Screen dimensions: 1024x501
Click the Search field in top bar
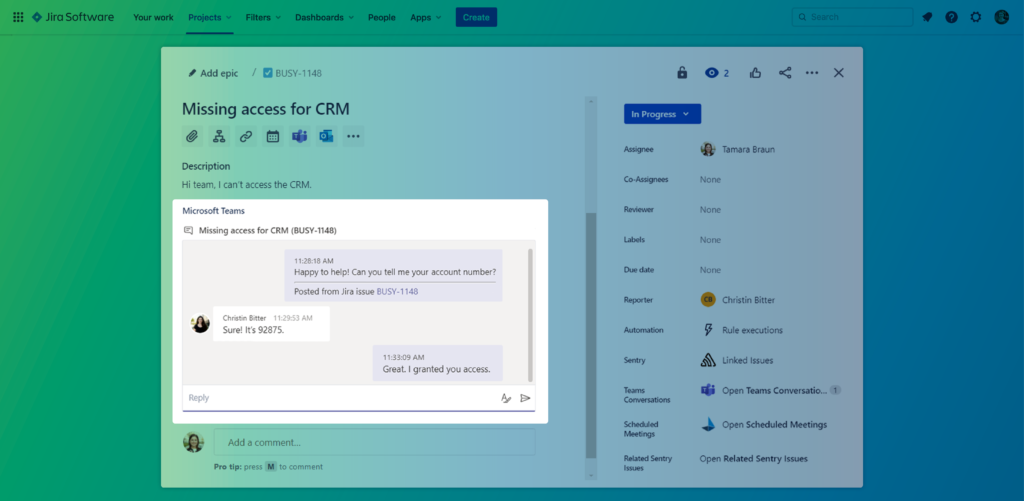tap(852, 17)
